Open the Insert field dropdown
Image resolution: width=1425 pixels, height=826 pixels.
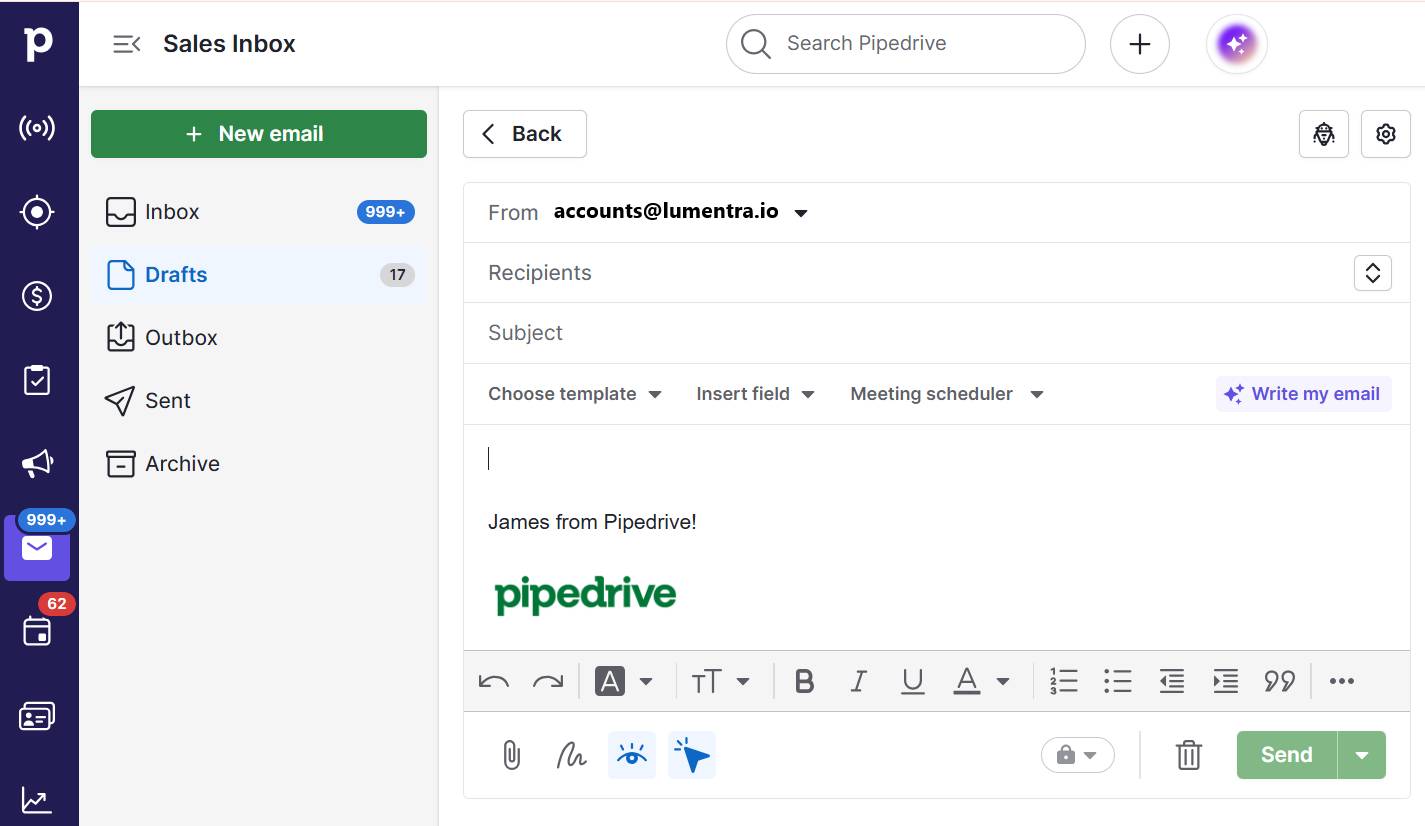click(755, 394)
